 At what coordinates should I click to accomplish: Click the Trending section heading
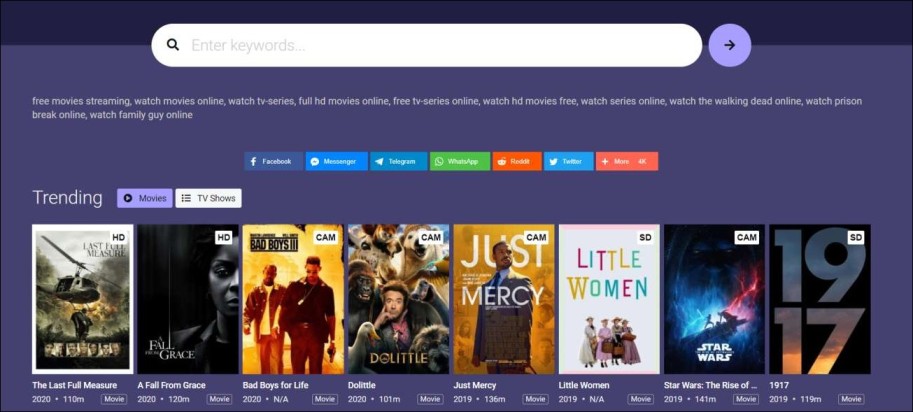click(67, 198)
